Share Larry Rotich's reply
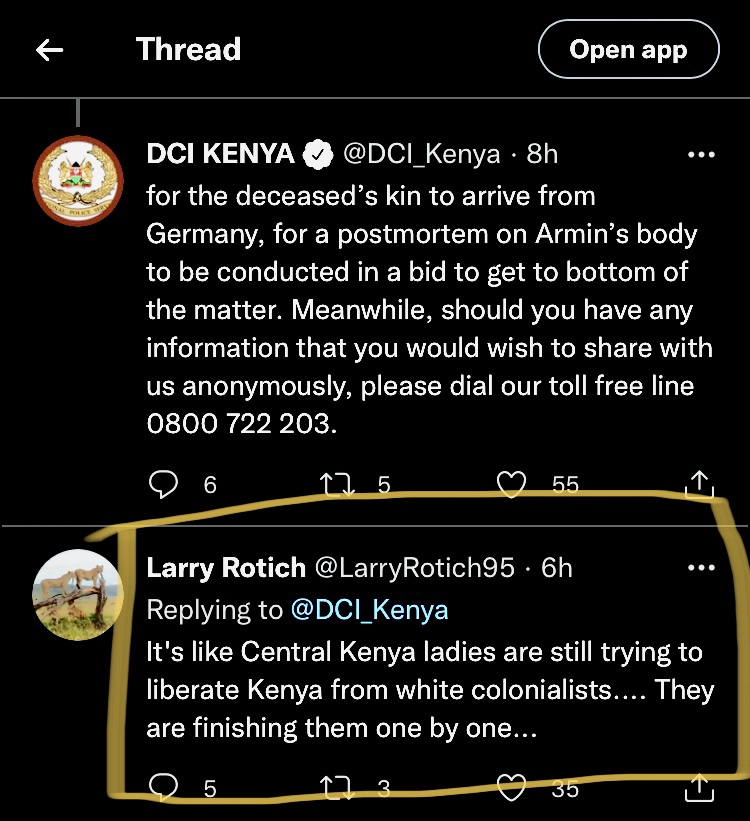The image size is (750, 821). (x=700, y=788)
